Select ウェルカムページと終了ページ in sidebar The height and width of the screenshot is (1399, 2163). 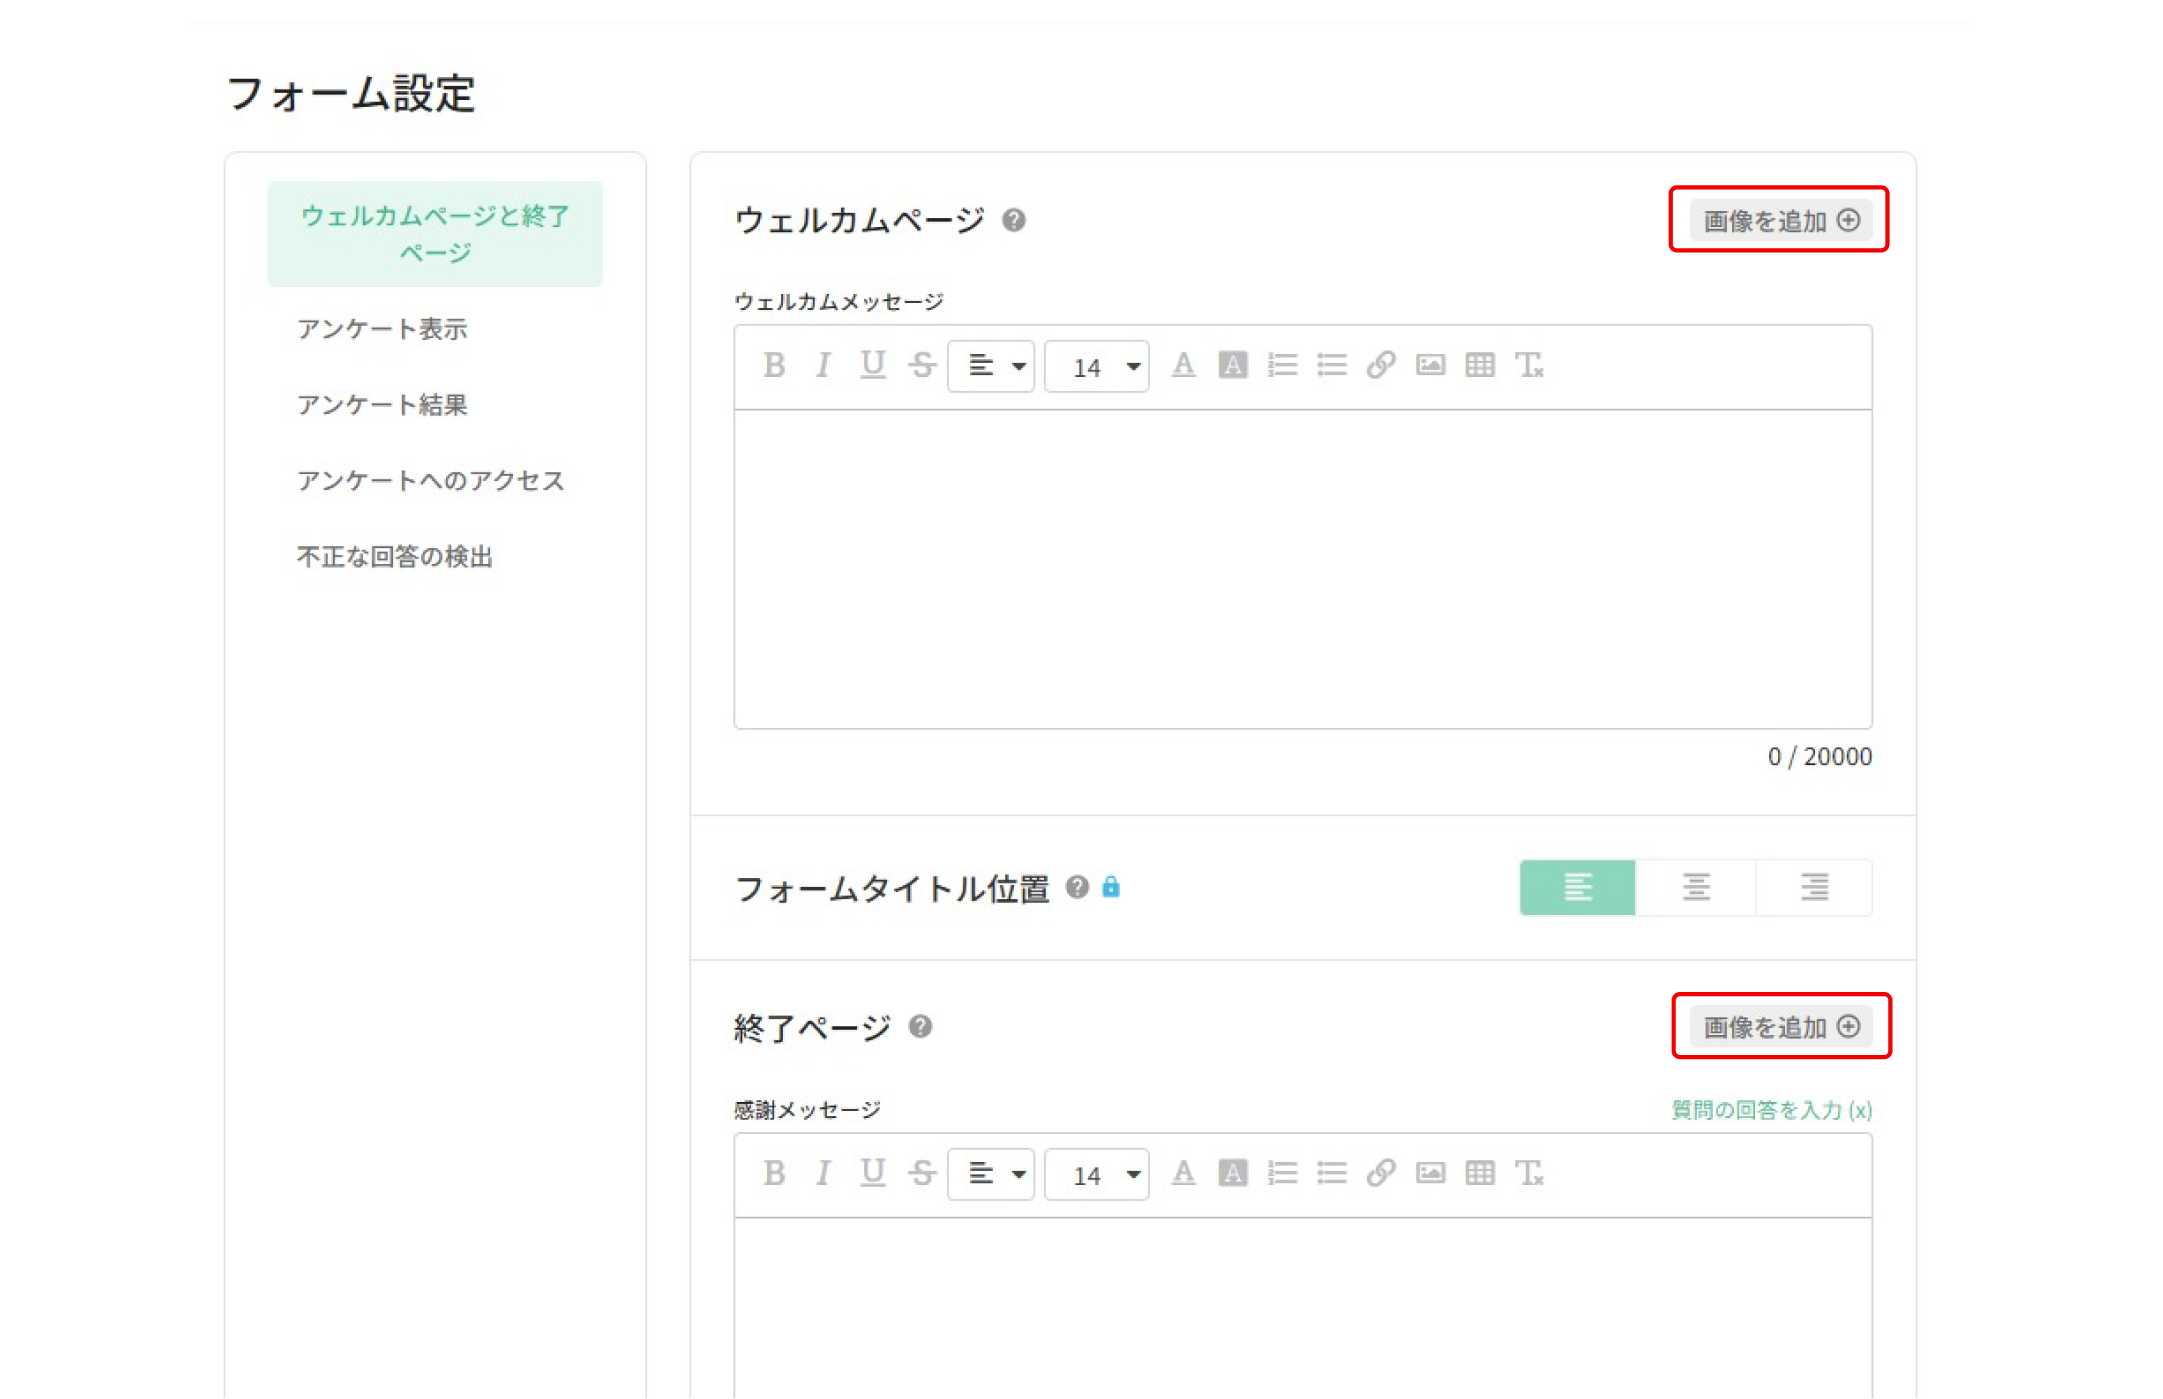pyautogui.click(x=435, y=234)
